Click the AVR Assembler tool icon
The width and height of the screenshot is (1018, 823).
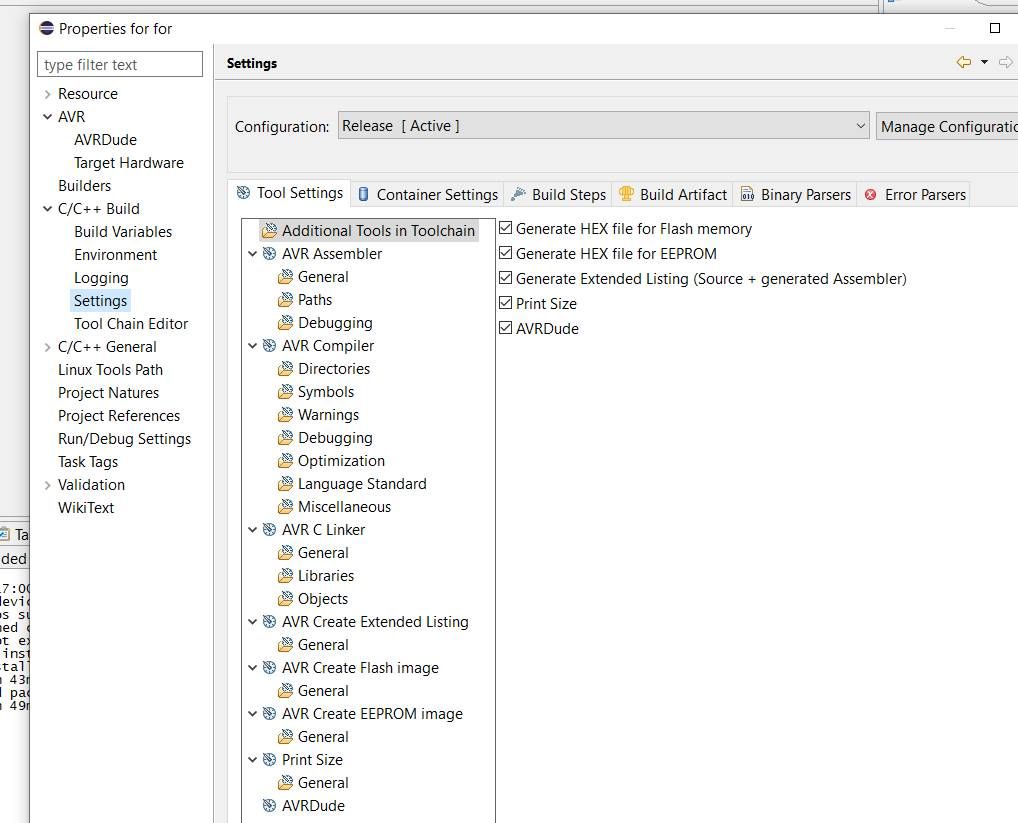(x=269, y=254)
